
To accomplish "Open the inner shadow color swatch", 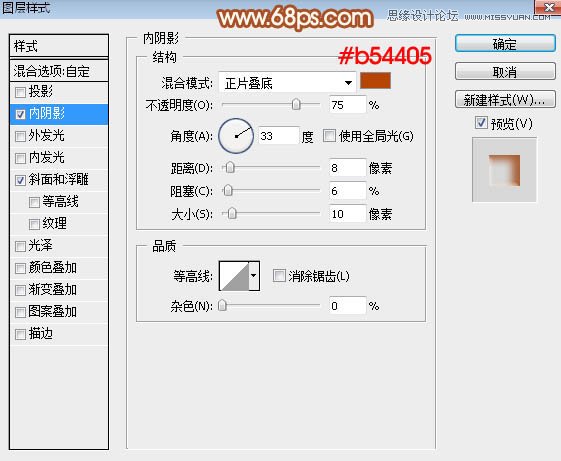I will coord(375,81).
